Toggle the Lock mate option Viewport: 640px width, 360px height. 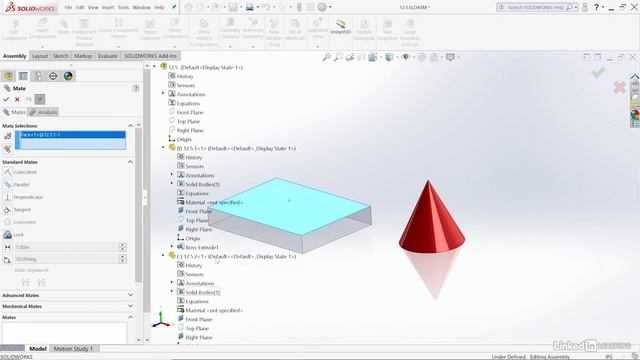[x=13, y=235]
